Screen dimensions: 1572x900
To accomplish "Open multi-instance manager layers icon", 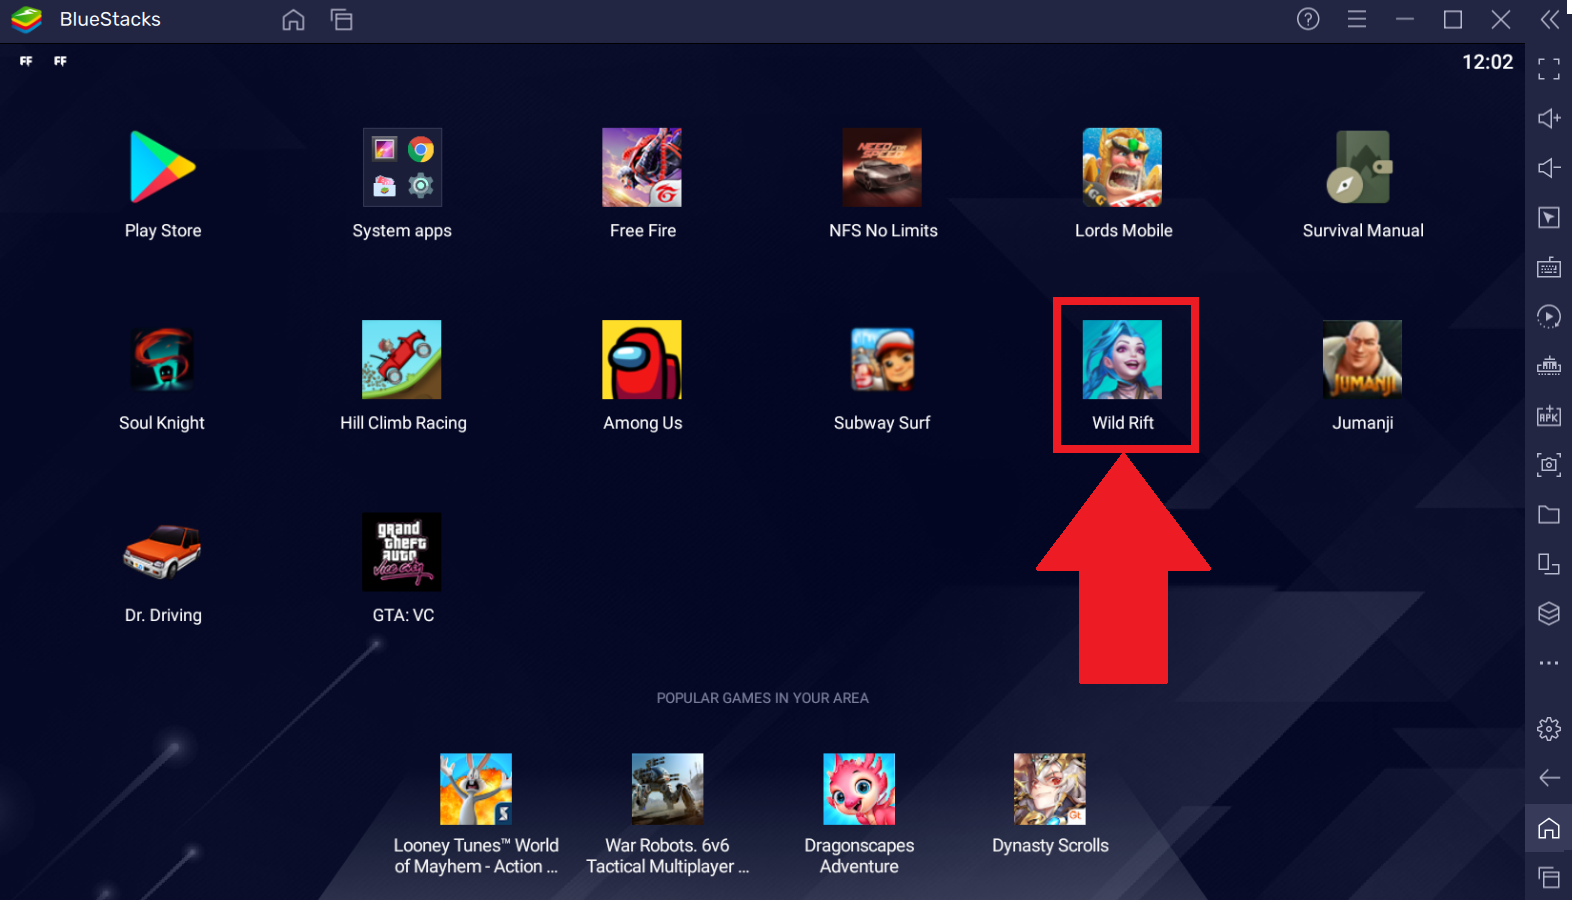I will click(1549, 613).
